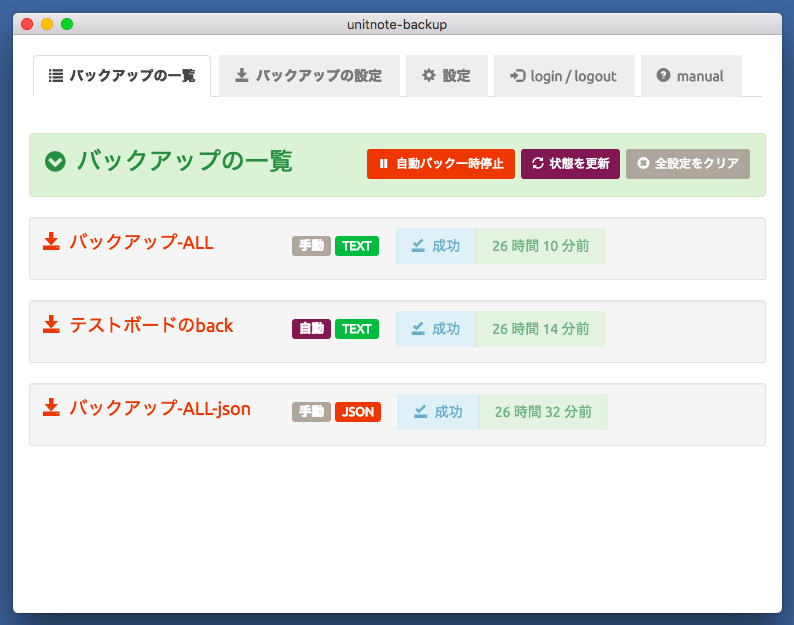Screen dimensions: 794x625
Task: Click the green chevron circle icon in header
Action: click(x=56, y=161)
